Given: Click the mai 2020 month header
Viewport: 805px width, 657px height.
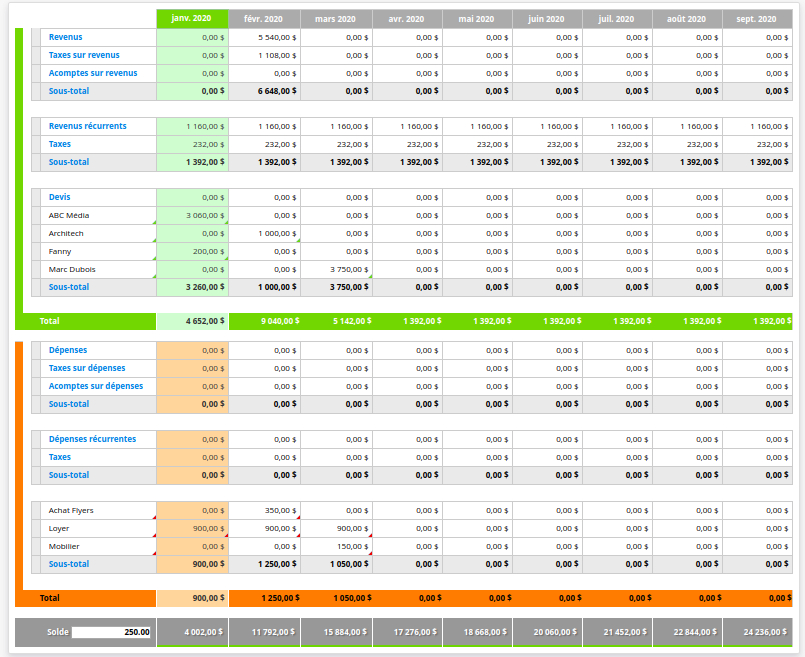Looking at the screenshot, I should point(477,19).
